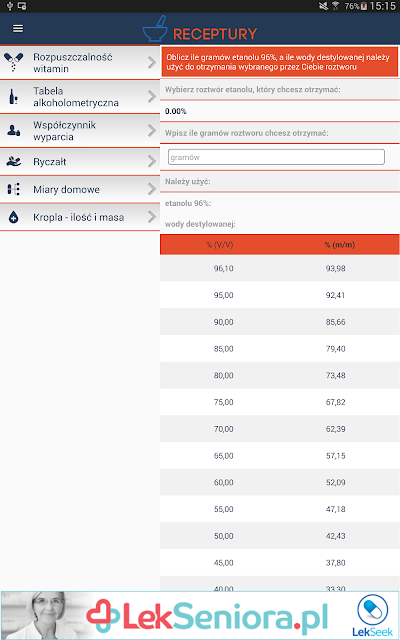This screenshot has width=400, height=640.
Task: Open Współczynnik wyparcia menu item
Action: [80, 131]
